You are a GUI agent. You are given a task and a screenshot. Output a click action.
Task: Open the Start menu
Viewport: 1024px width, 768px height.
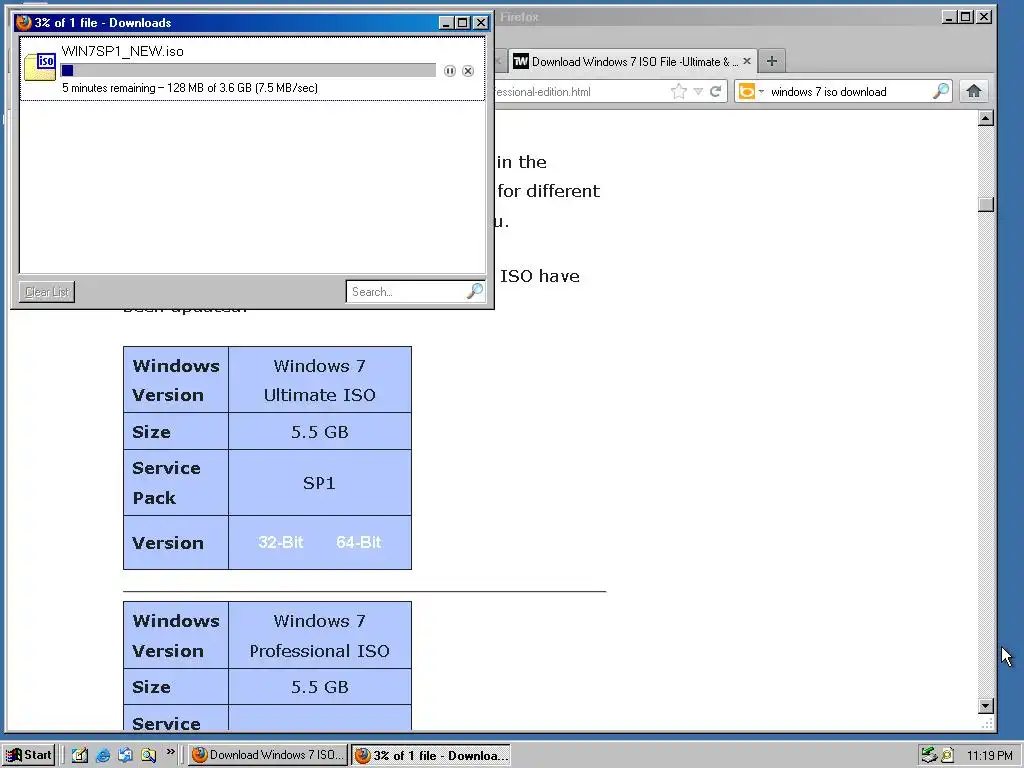click(x=28, y=755)
